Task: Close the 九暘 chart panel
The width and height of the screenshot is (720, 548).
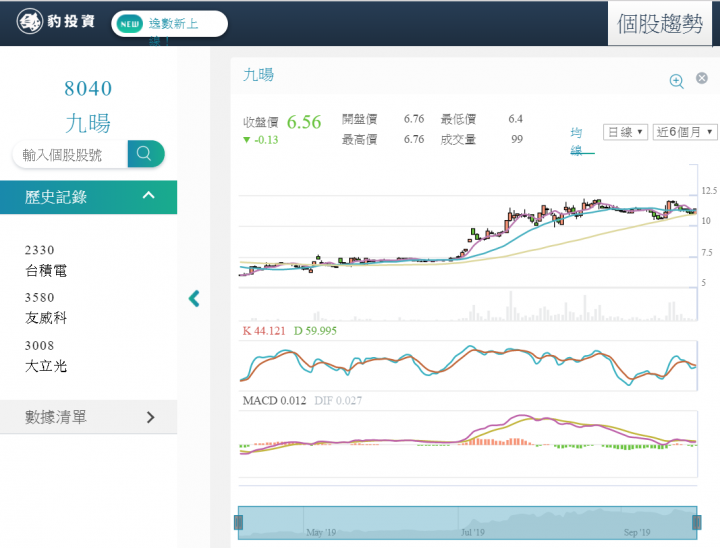Action: click(x=702, y=78)
